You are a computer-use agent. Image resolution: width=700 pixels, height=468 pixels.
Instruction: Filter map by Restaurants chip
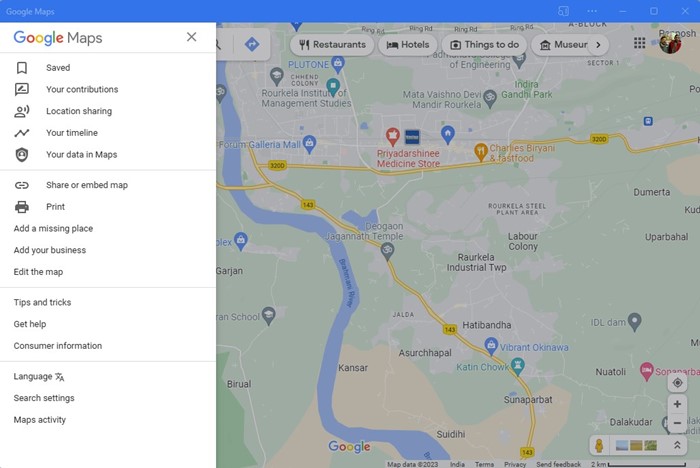332,45
